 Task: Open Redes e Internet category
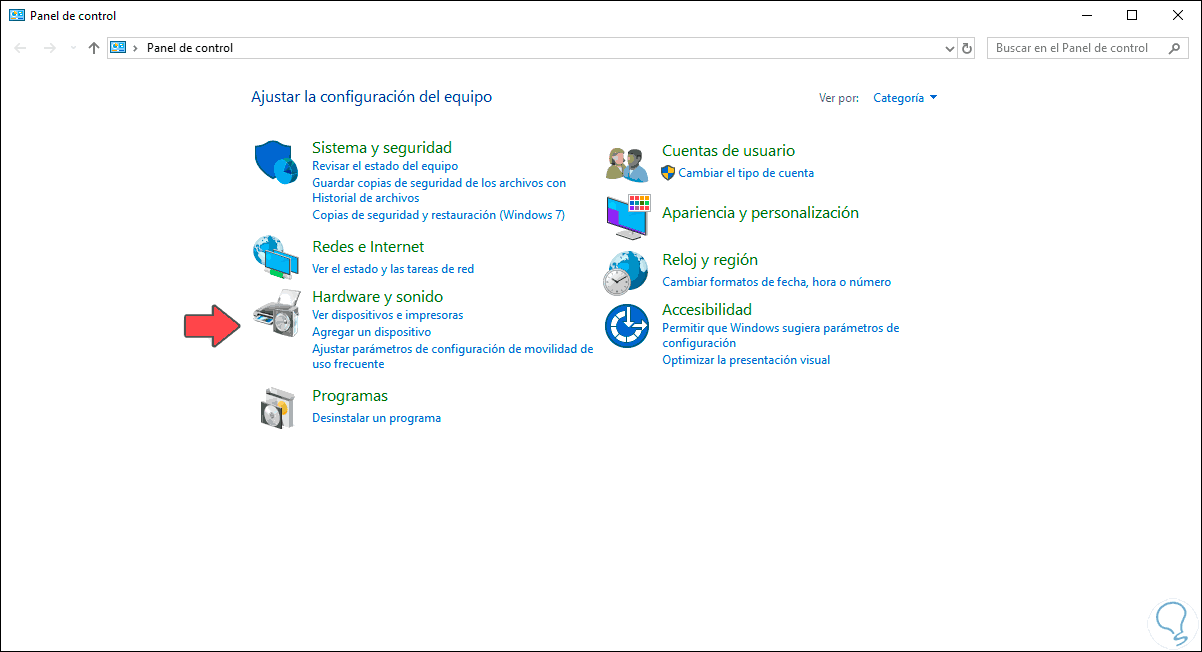(368, 247)
